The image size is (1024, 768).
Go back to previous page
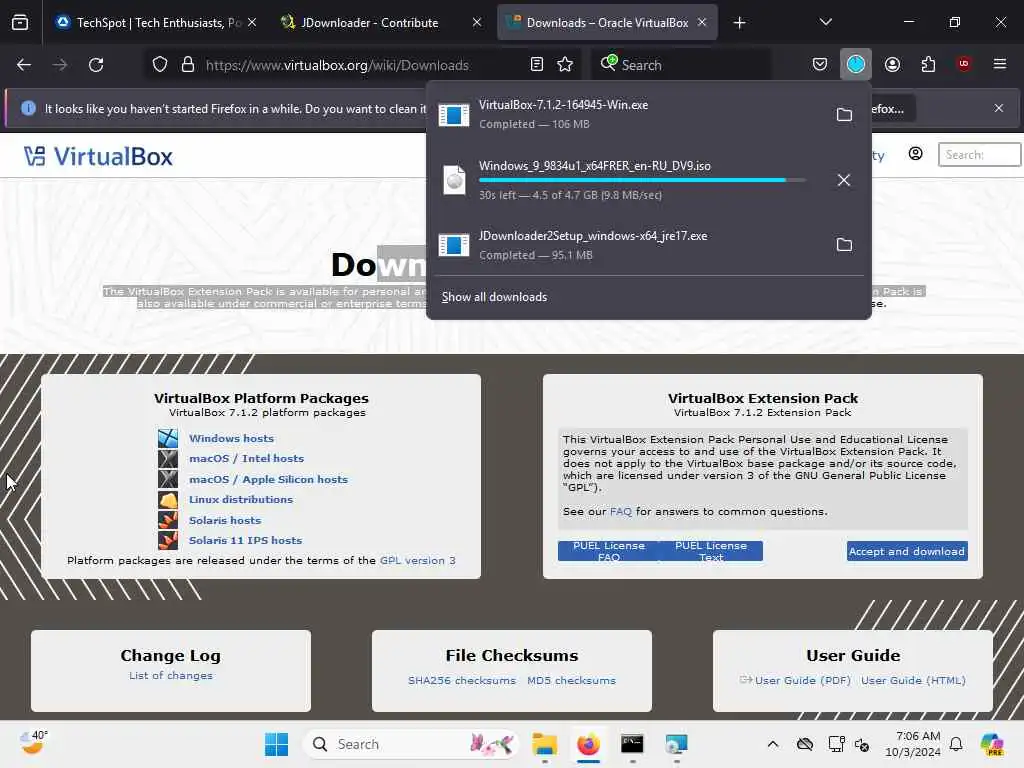tap(24, 65)
